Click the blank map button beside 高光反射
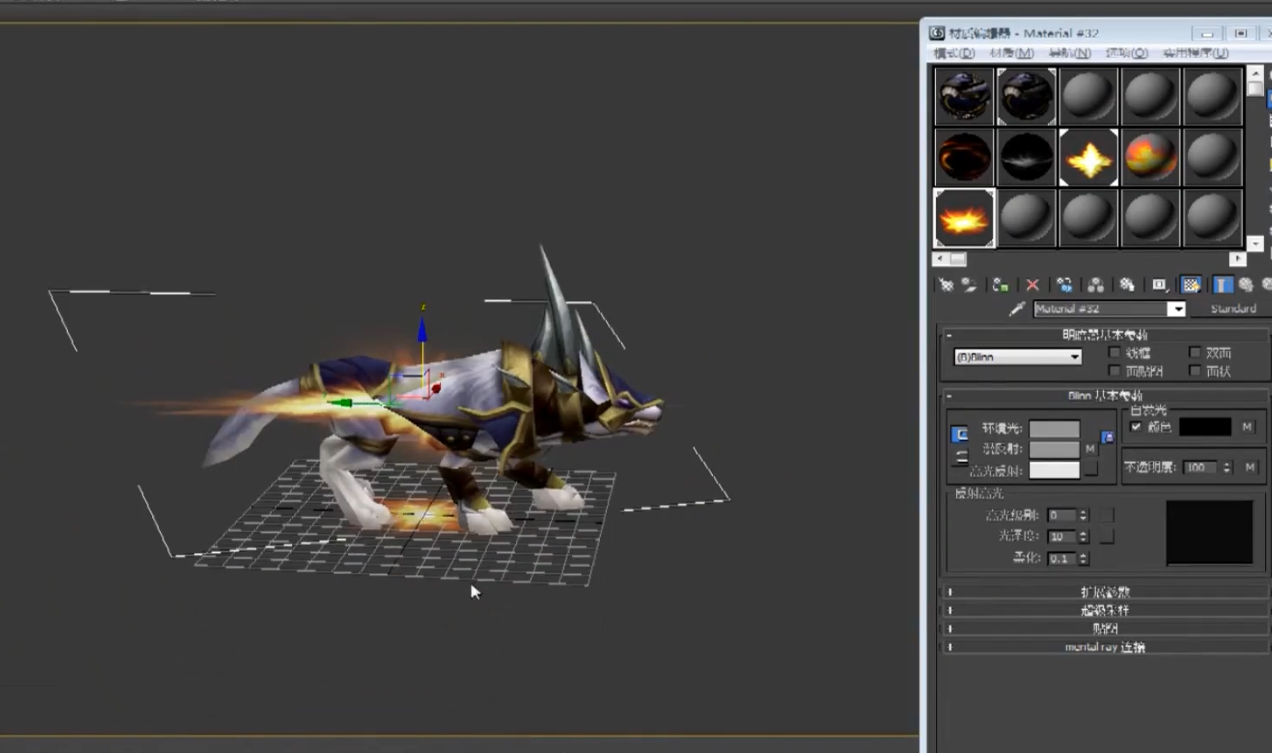 [1091, 469]
